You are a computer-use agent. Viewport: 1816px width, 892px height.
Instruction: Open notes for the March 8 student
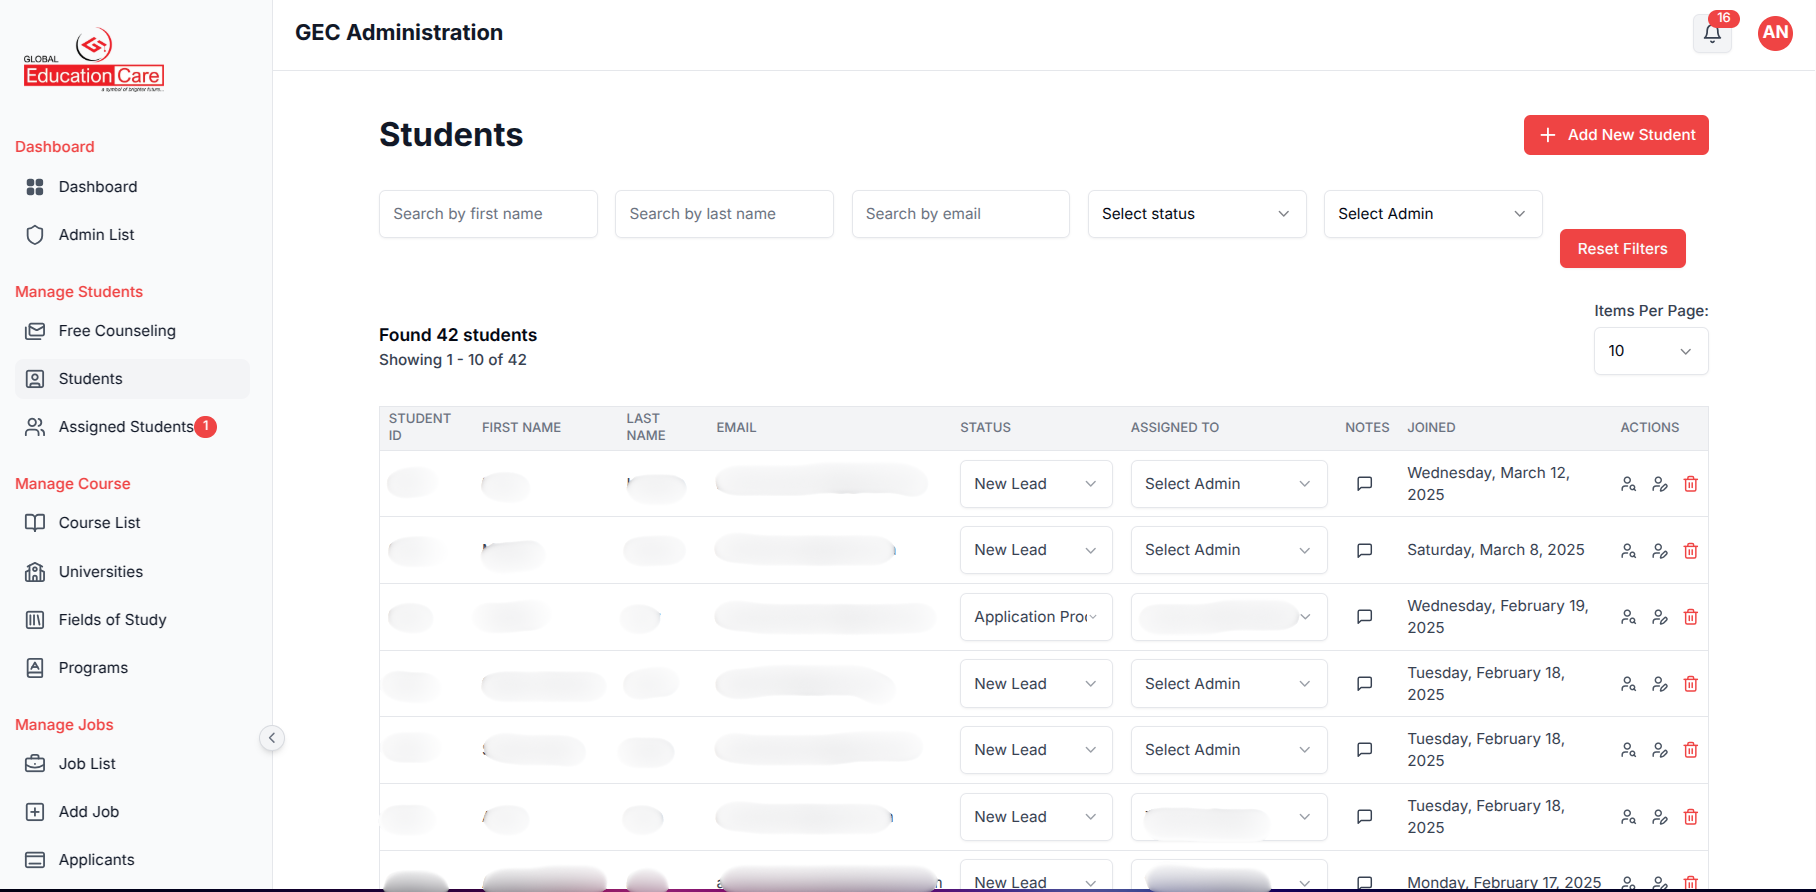click(1364, 551)
